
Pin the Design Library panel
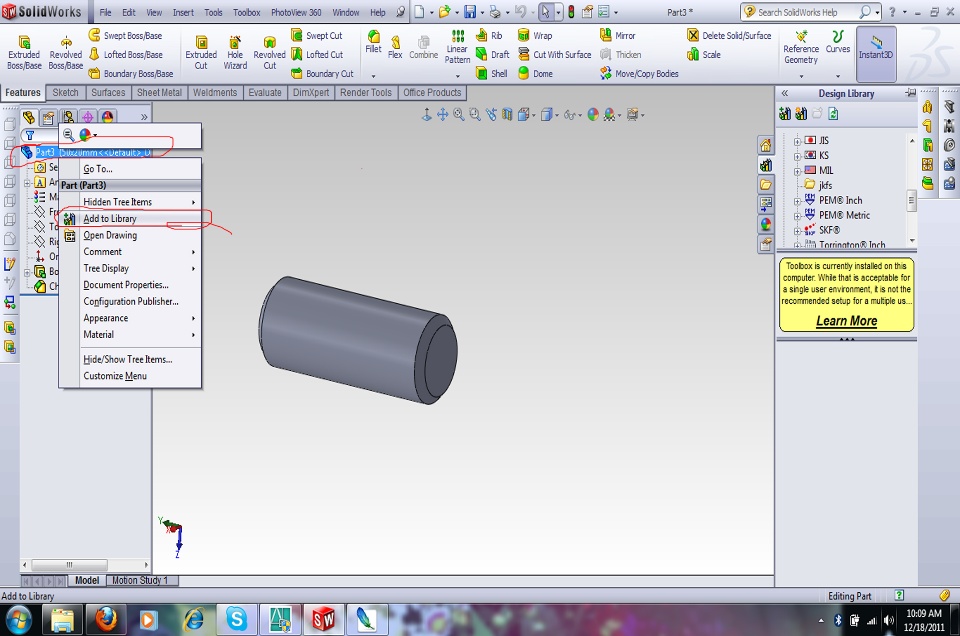point(911,93)
